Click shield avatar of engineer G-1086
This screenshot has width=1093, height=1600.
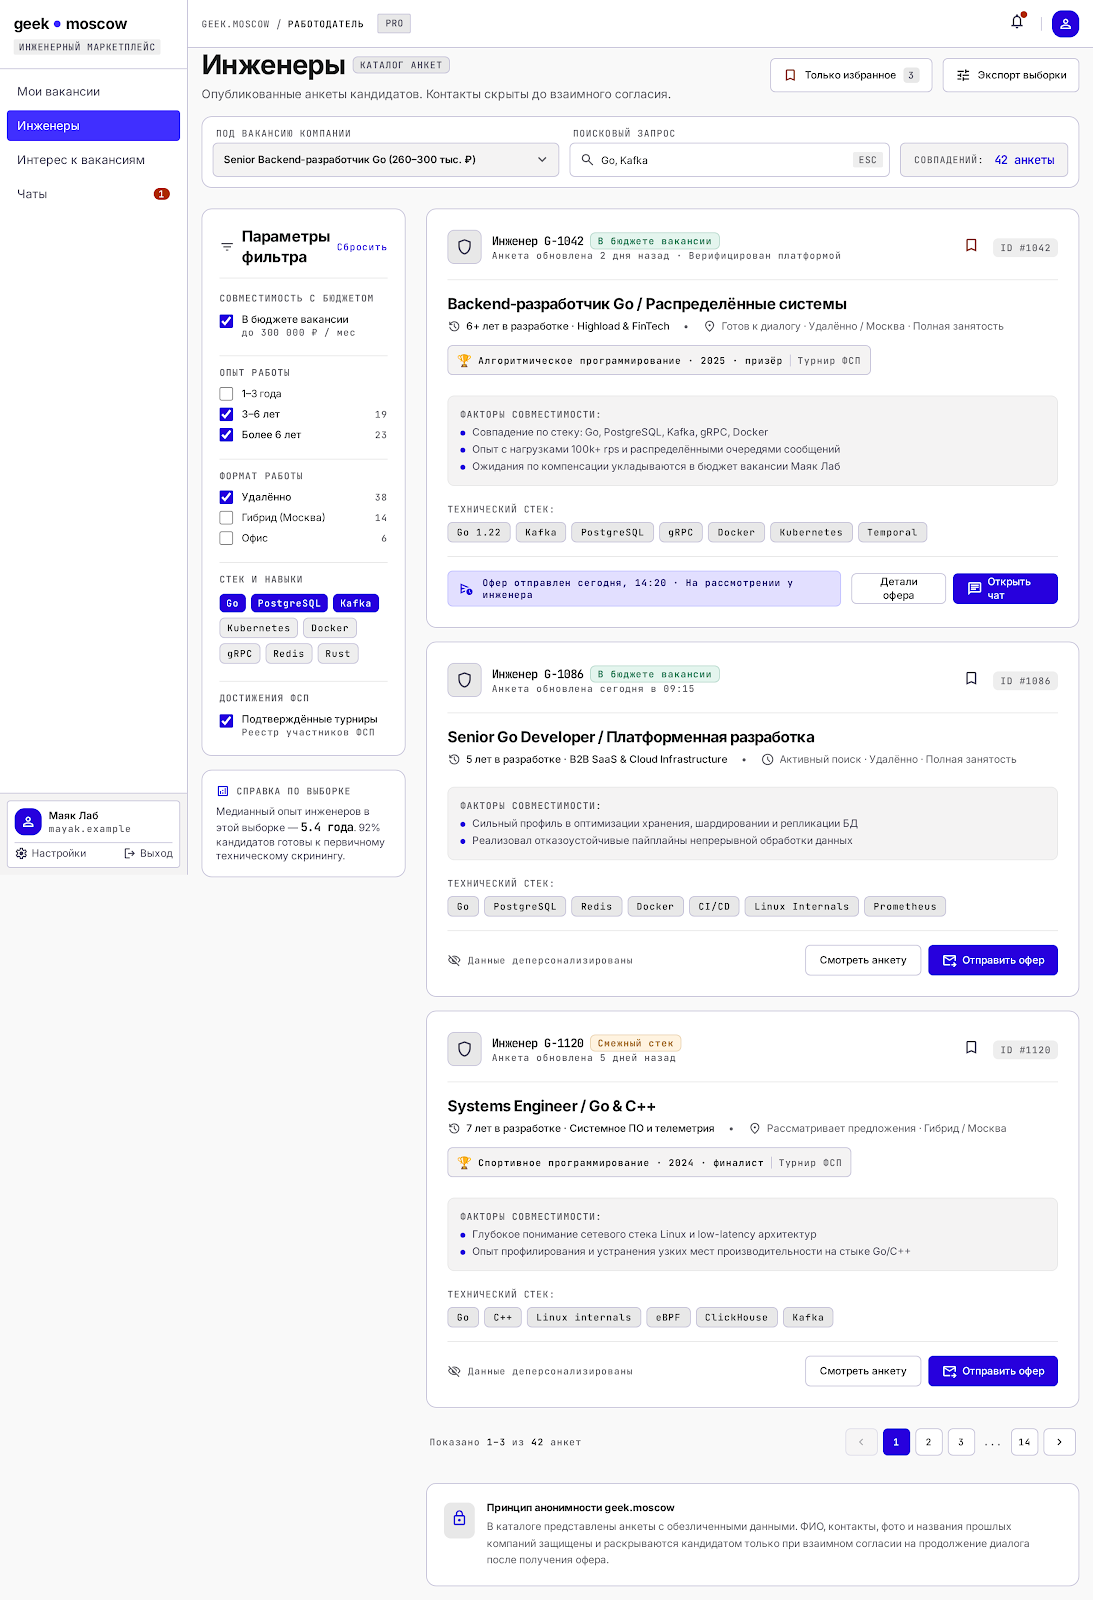tap(464, 680)
